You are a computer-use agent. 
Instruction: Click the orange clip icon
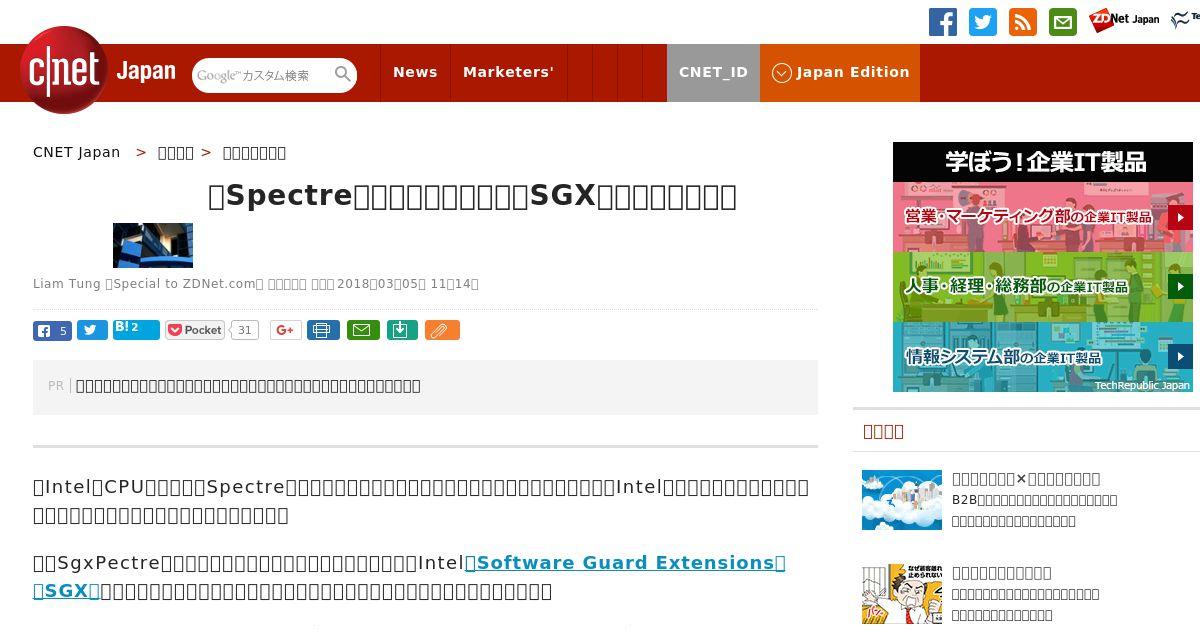click(442, 330)
